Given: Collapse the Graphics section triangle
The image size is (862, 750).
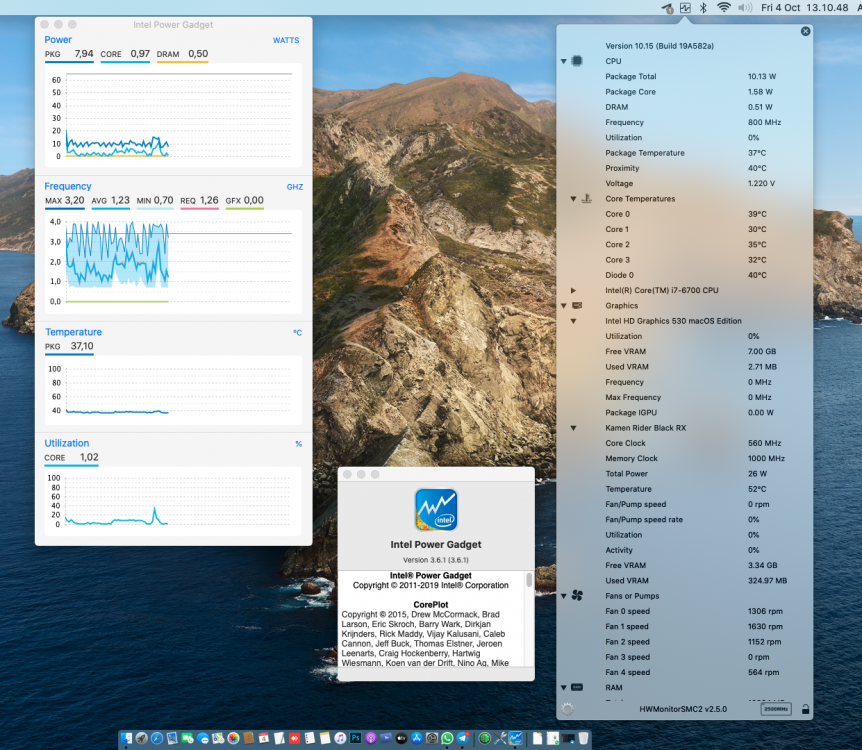Looking at the screenshot, I should coord(563,306).
